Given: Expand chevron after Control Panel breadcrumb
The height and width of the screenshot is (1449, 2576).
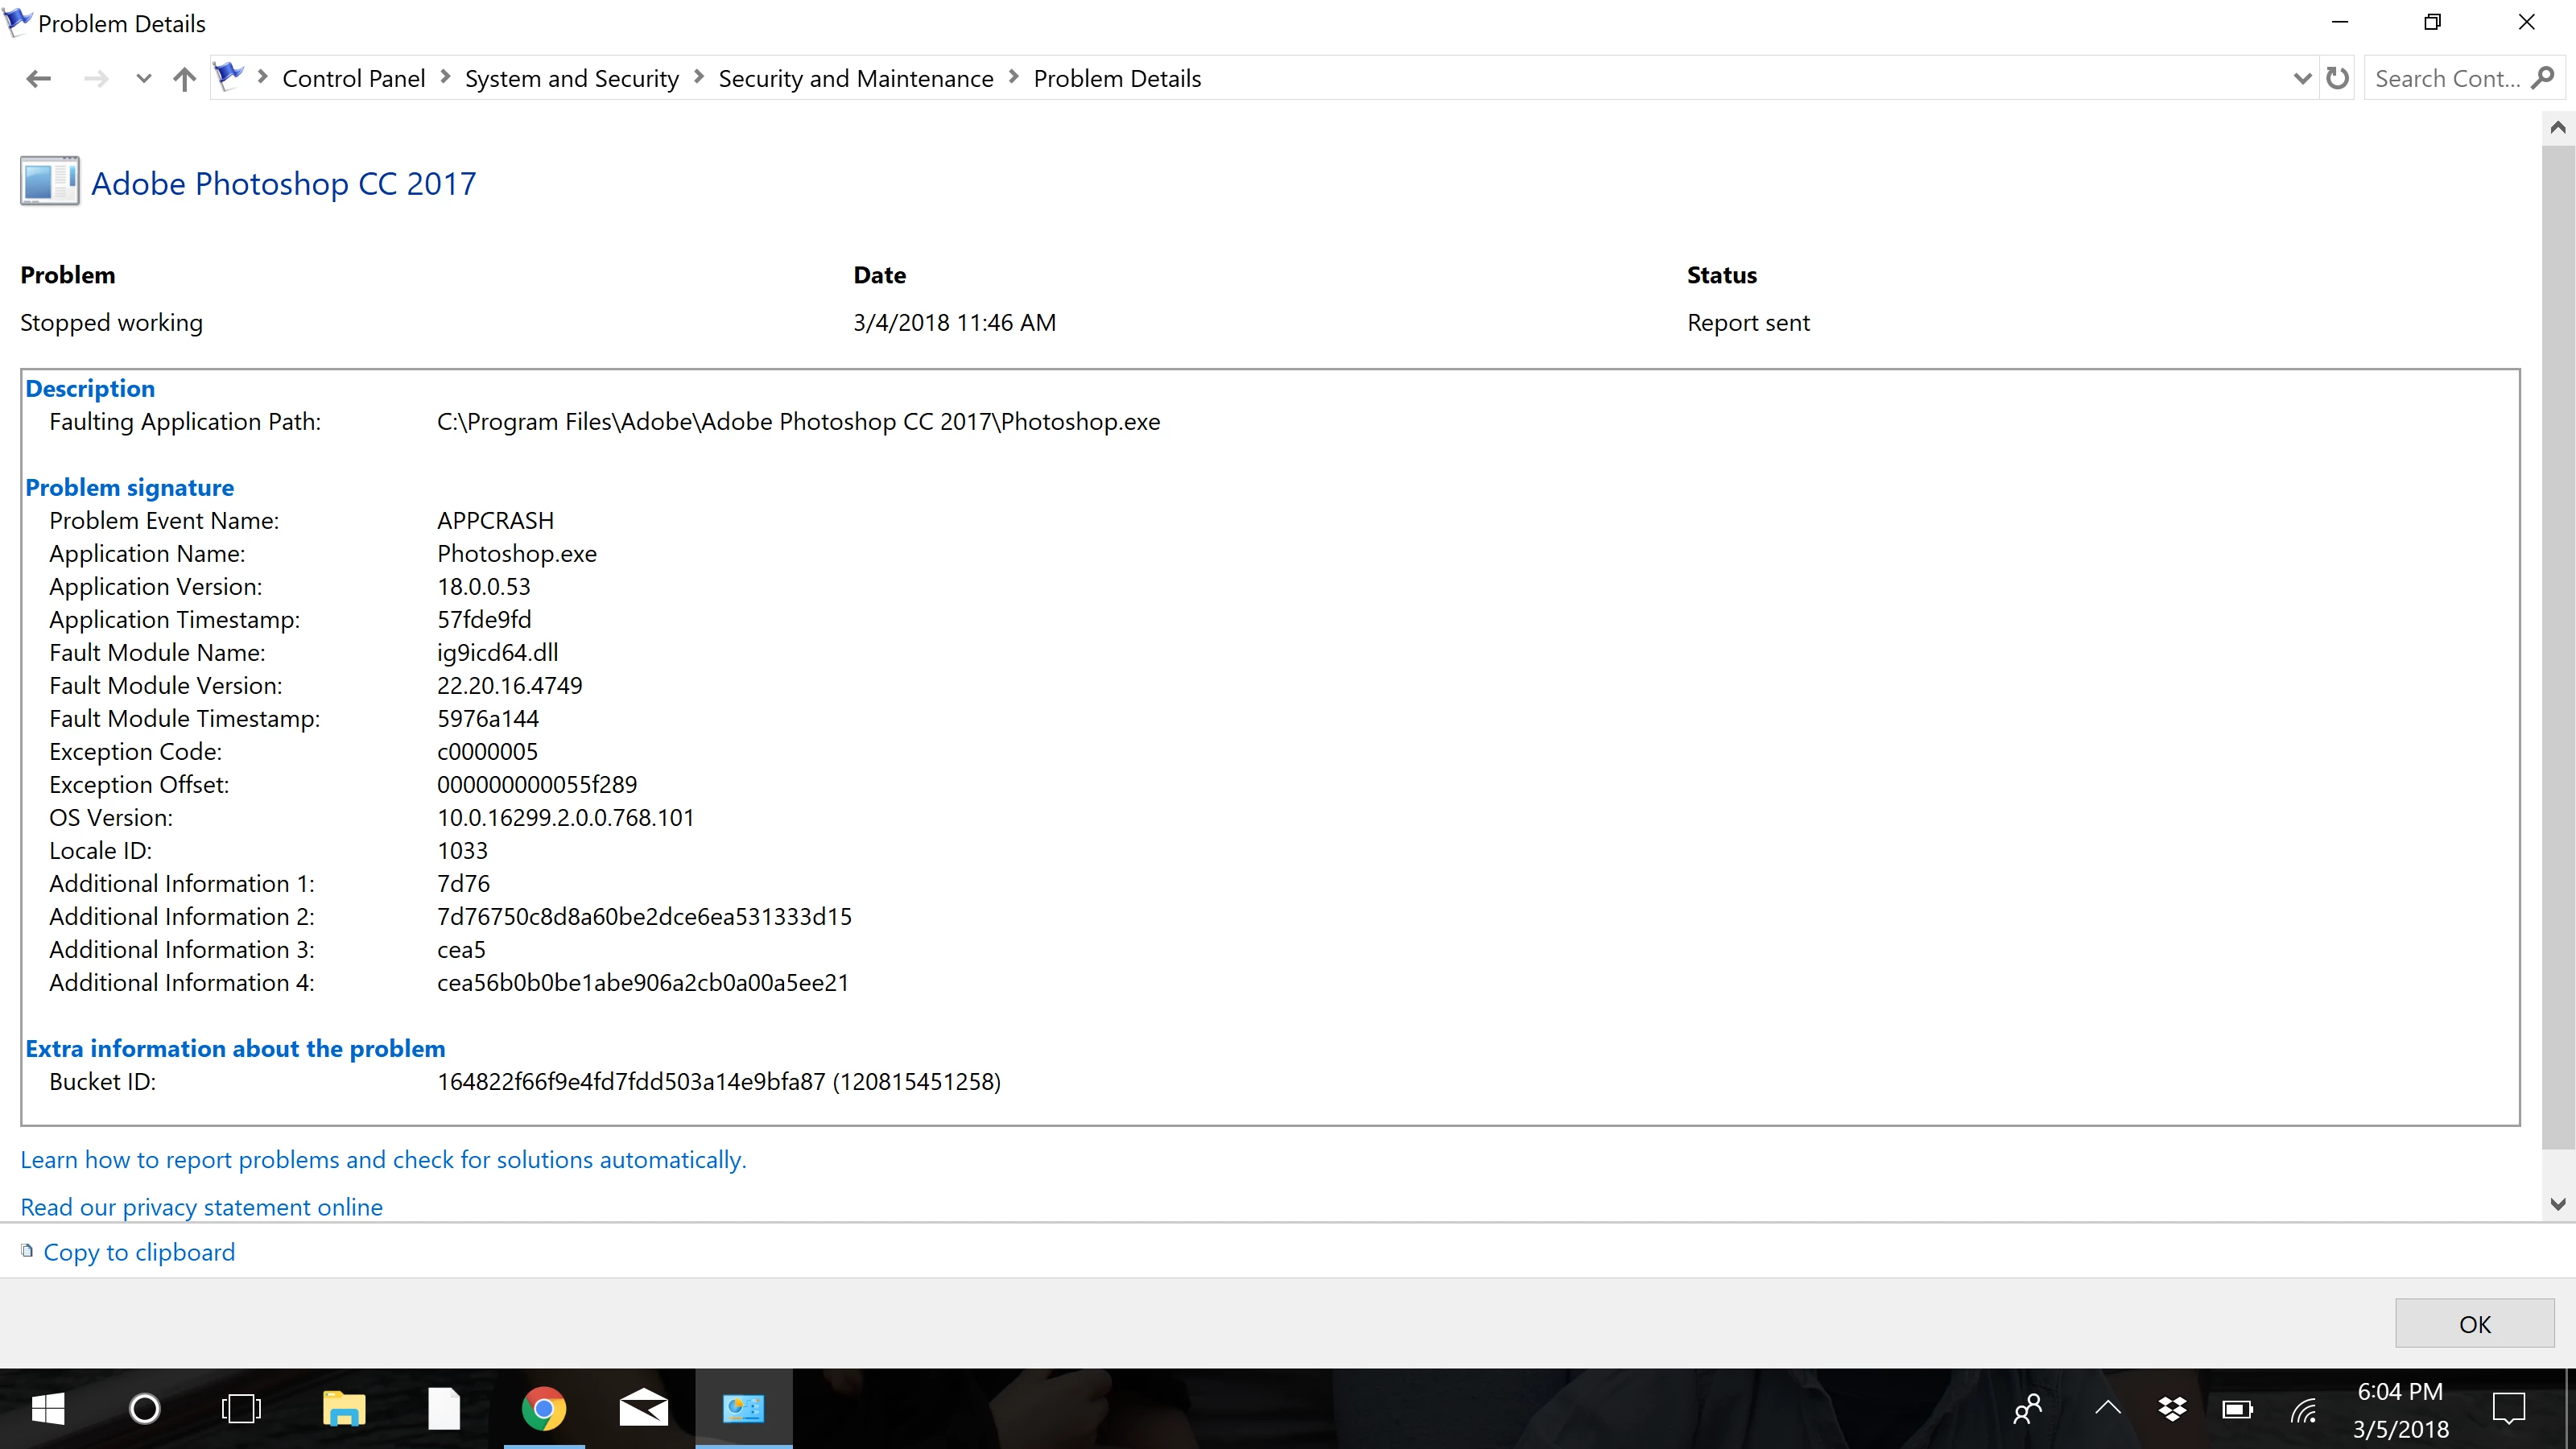Looking at the screenshot, I should [446, 77].
